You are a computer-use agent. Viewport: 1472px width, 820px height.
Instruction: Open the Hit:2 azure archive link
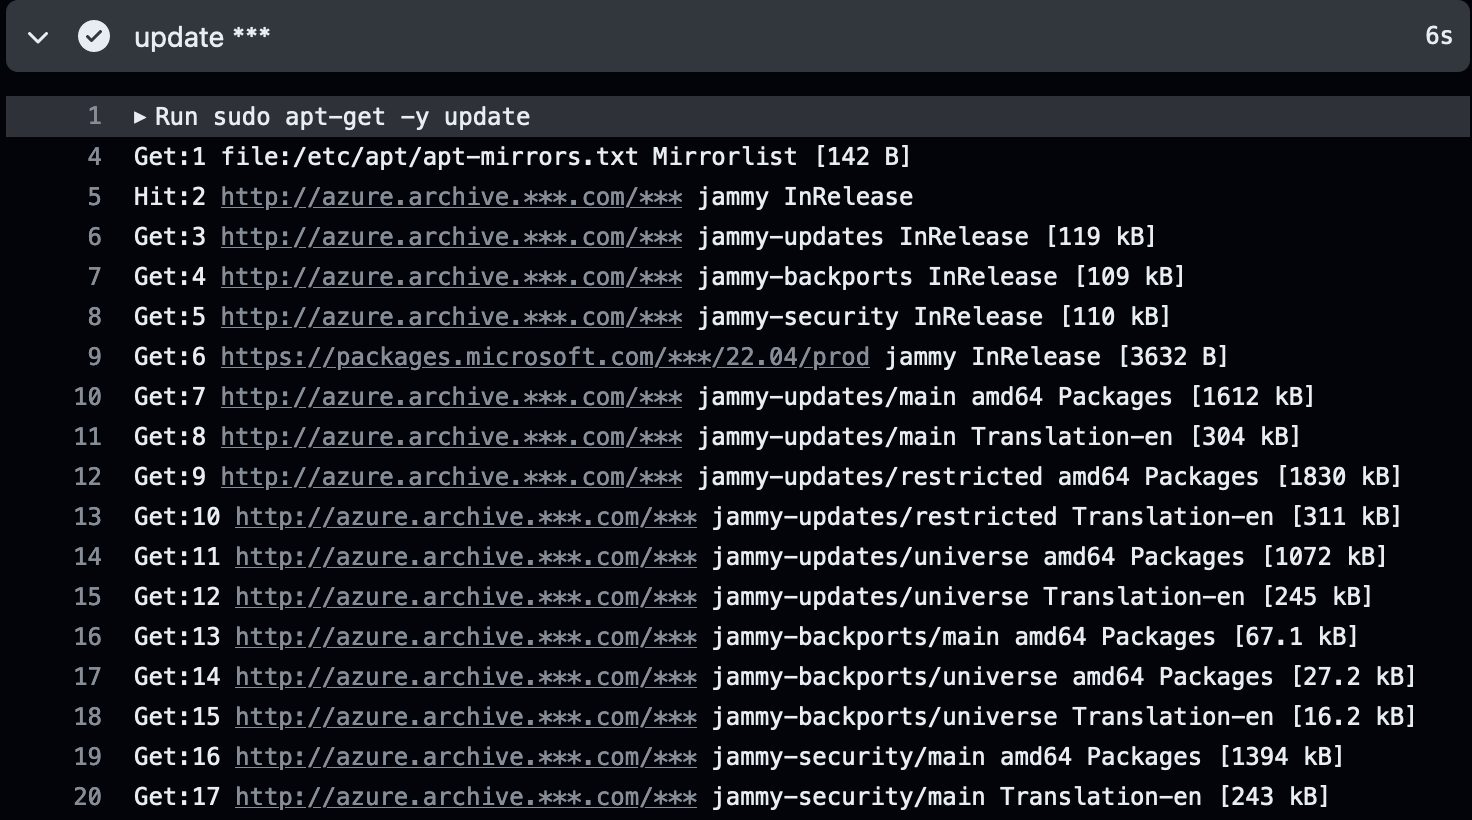[451, 197]
